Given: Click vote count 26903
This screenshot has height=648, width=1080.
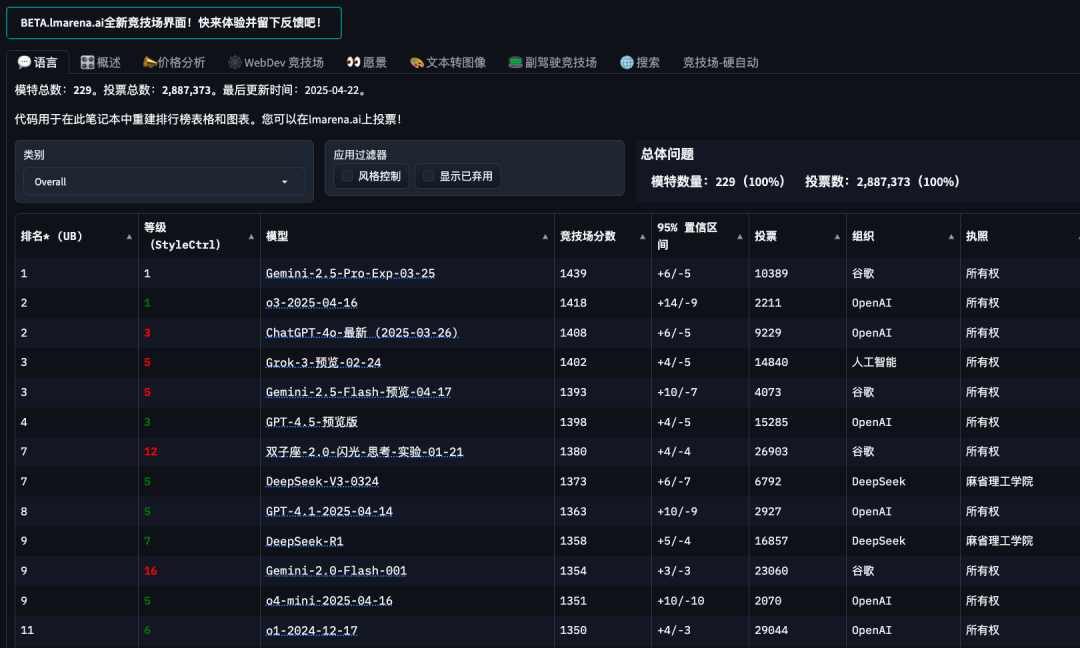Looking at the screenshot, I should (771, 452).
